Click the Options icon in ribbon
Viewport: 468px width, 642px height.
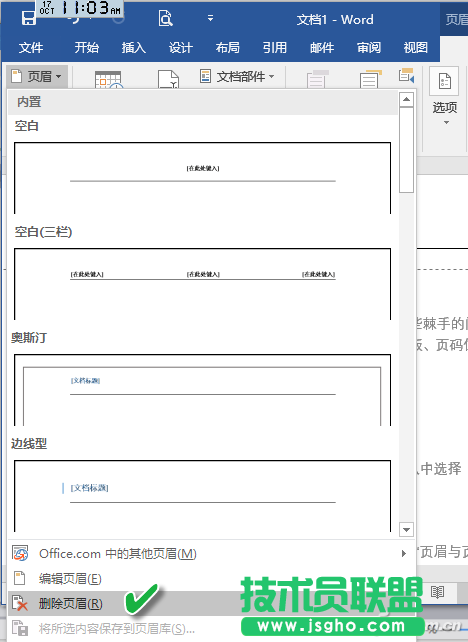pyautogui.click(x=444, y=81)
